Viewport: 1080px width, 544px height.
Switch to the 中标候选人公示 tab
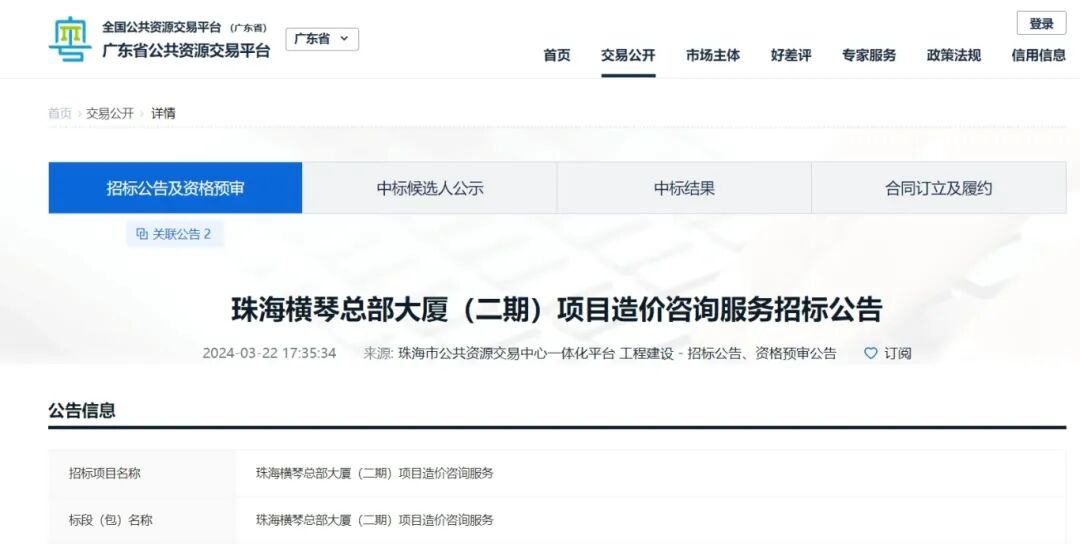pos(430,188)
